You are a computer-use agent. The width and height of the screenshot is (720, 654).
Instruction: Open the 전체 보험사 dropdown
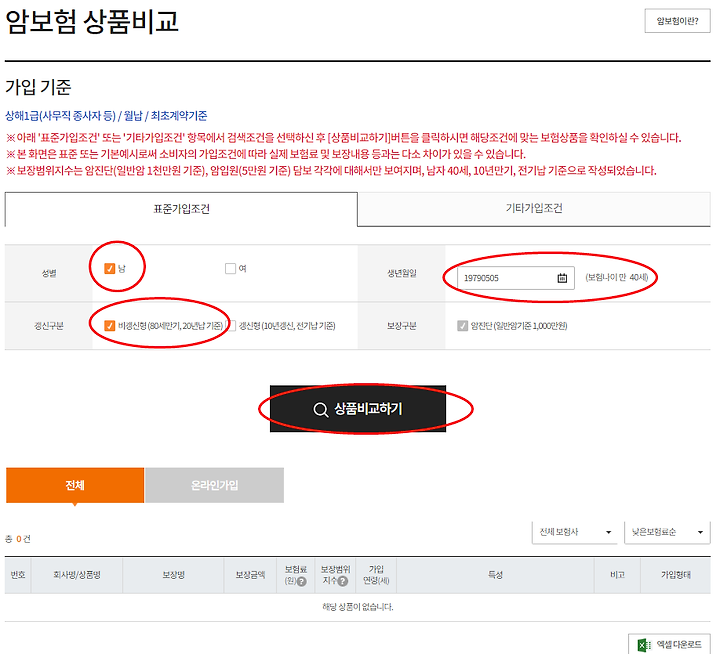(x=574, y=532)
